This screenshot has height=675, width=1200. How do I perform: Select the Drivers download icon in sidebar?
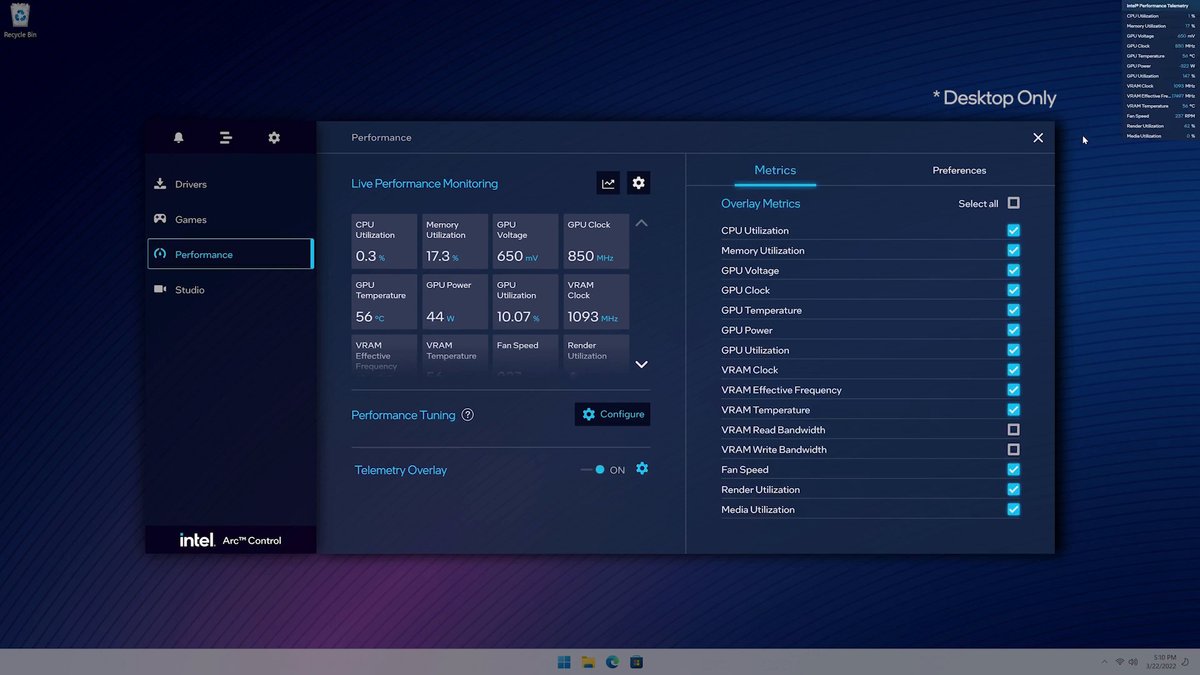tap(160, 184)
